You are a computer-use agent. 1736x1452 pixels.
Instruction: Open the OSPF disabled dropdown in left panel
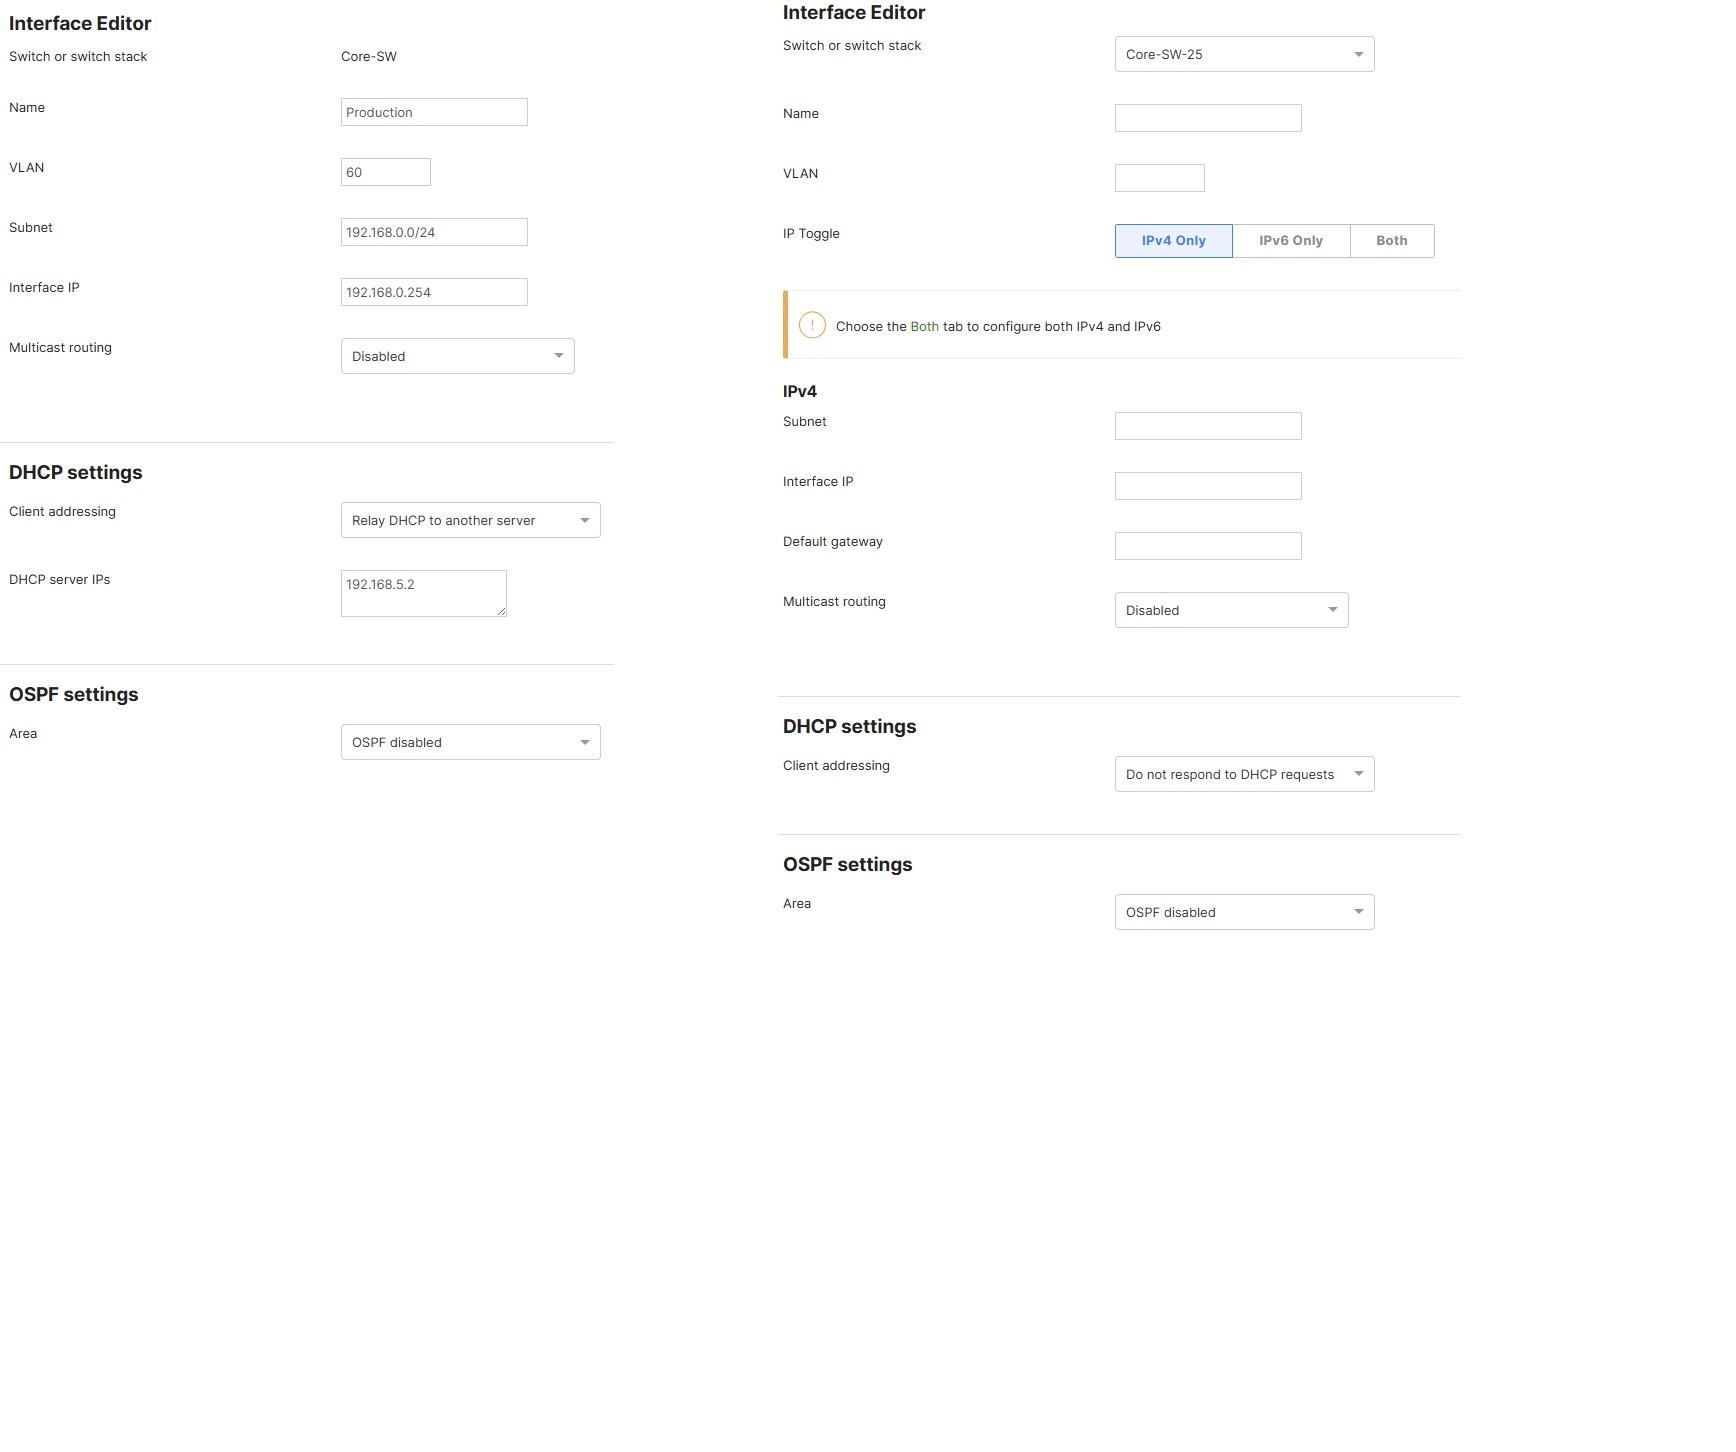[470, 742]
